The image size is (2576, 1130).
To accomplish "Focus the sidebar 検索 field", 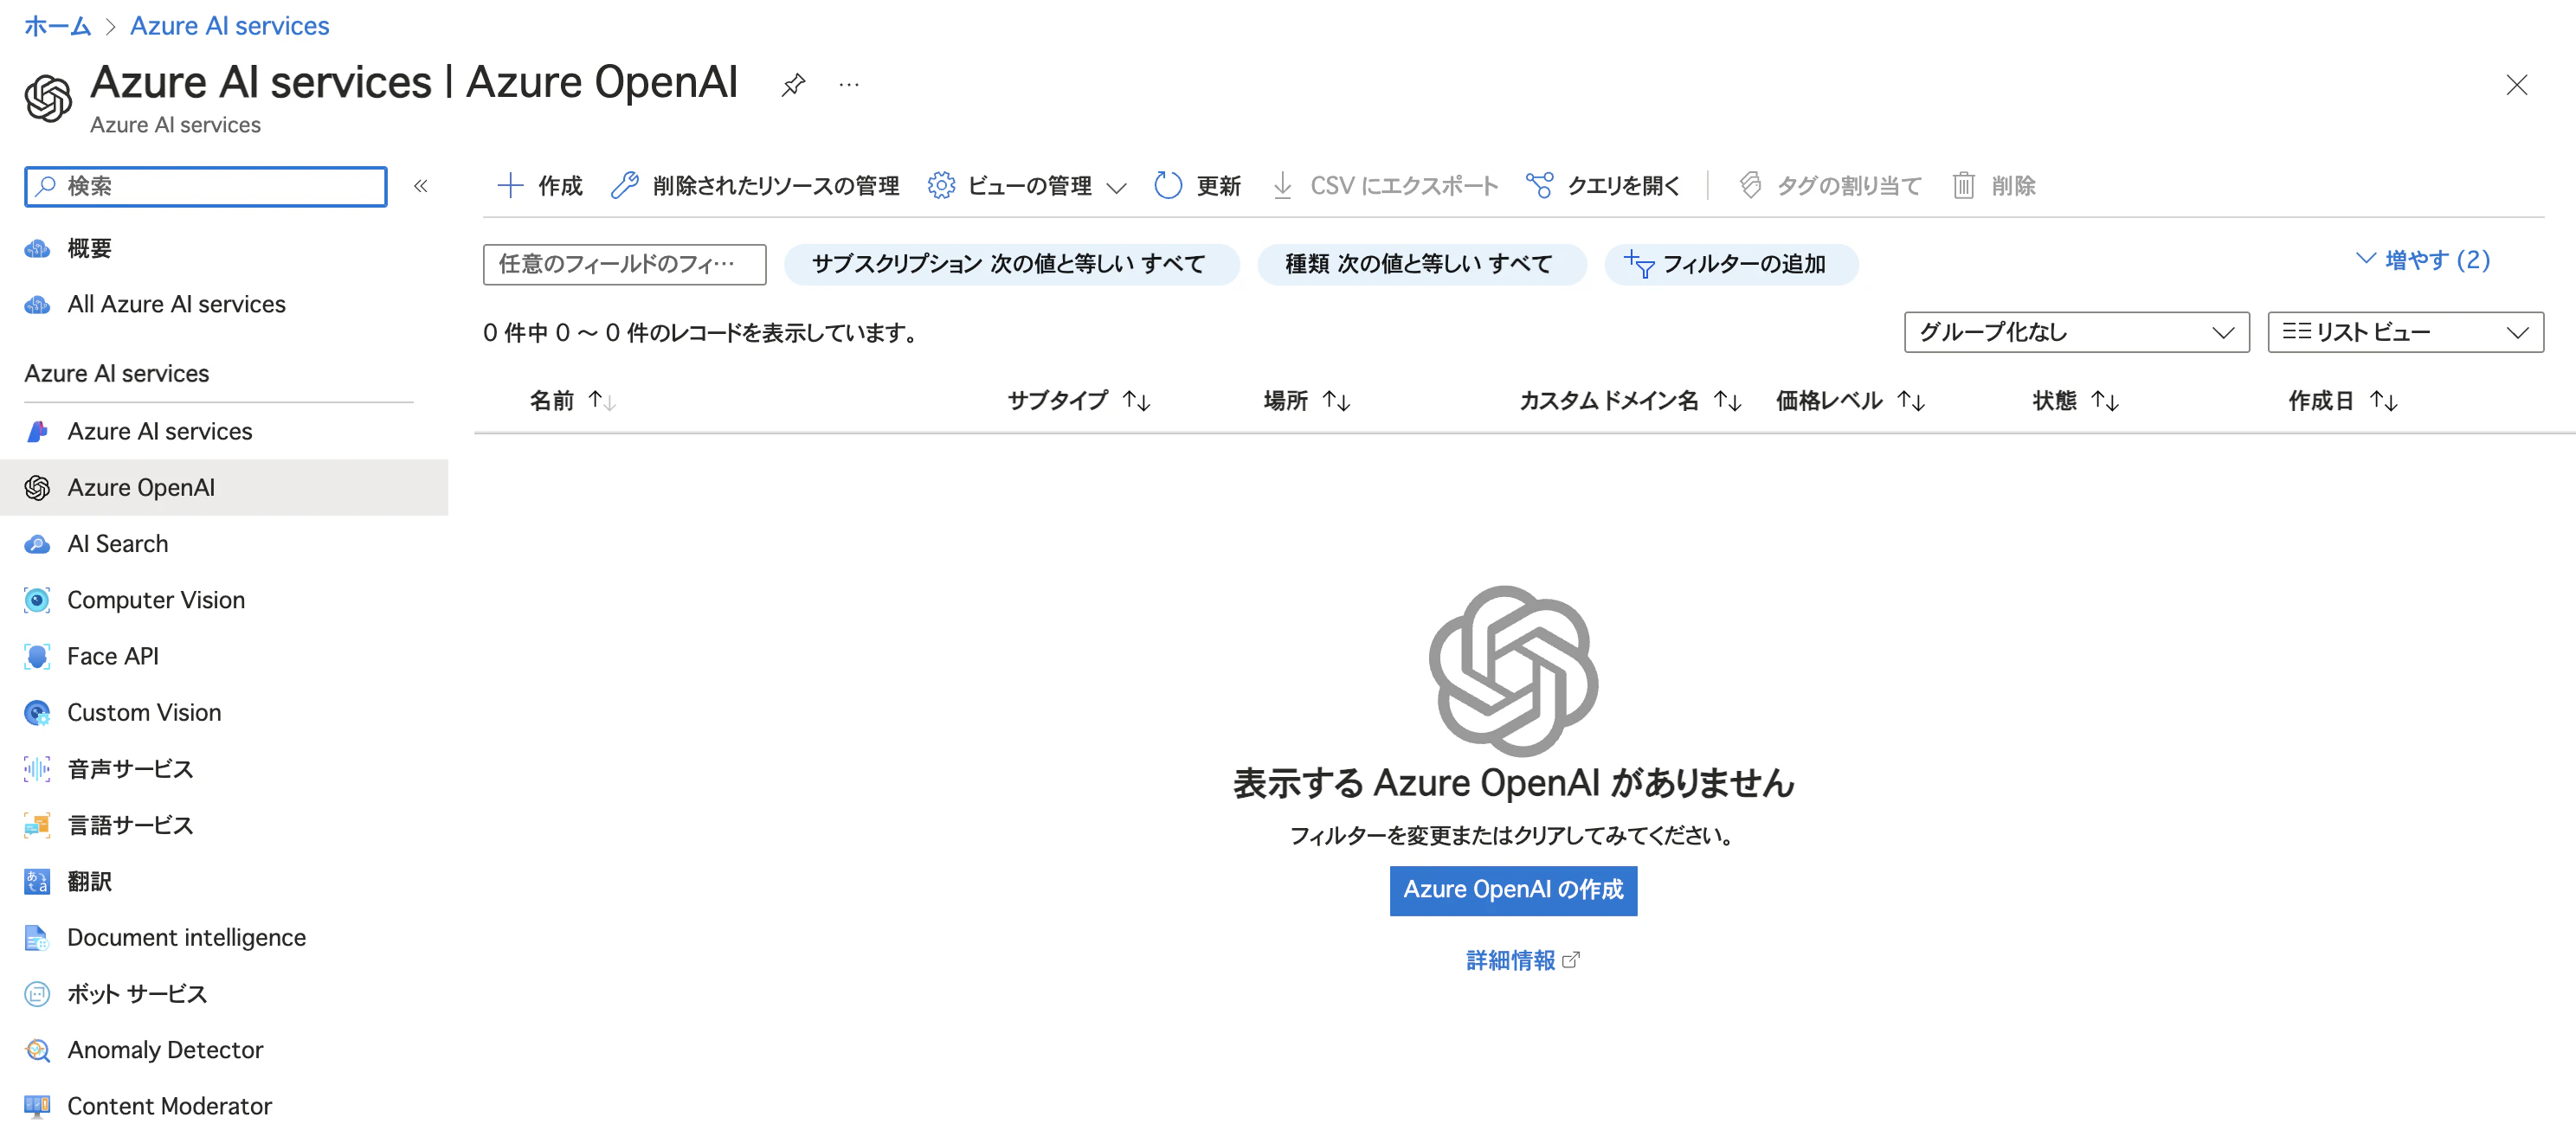I will [206, 186].
